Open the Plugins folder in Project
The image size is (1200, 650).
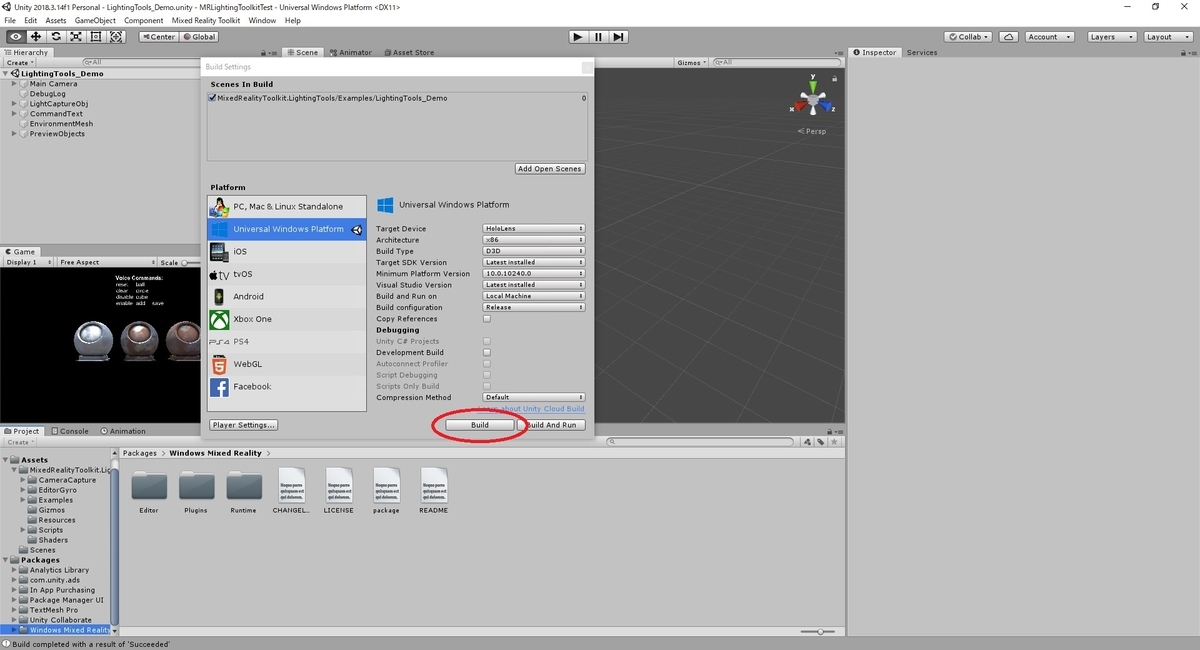click(196, 491)
